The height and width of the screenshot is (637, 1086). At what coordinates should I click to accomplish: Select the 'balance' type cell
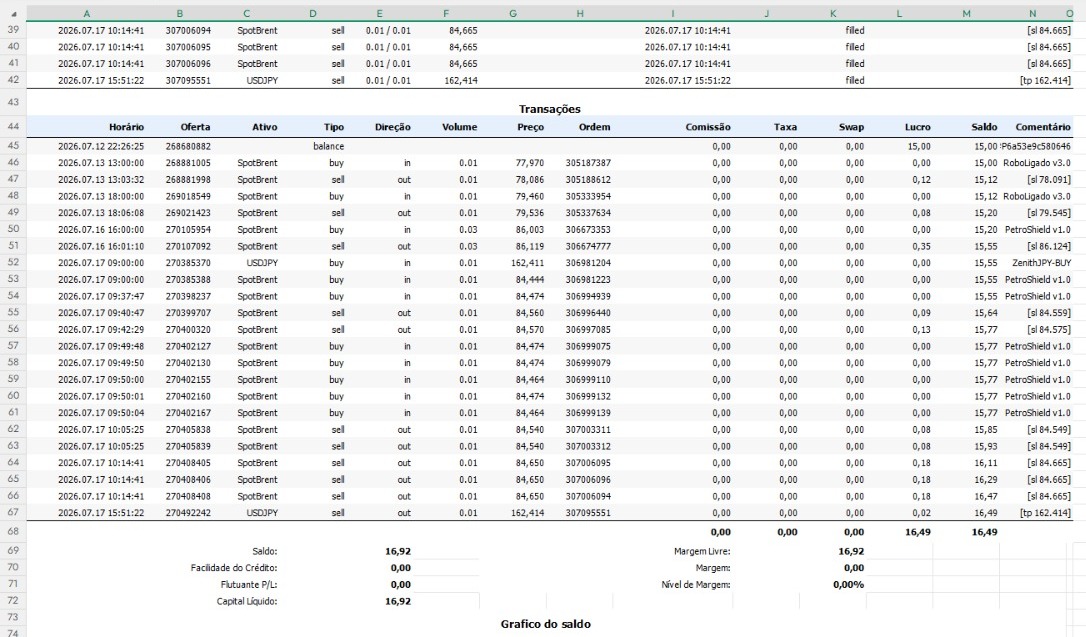point(328,147)
